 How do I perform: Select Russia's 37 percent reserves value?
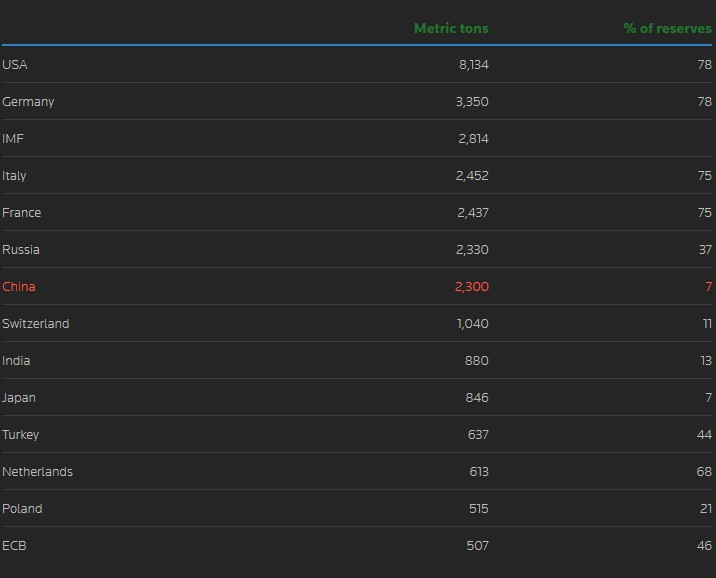click(x=704, y=250)
